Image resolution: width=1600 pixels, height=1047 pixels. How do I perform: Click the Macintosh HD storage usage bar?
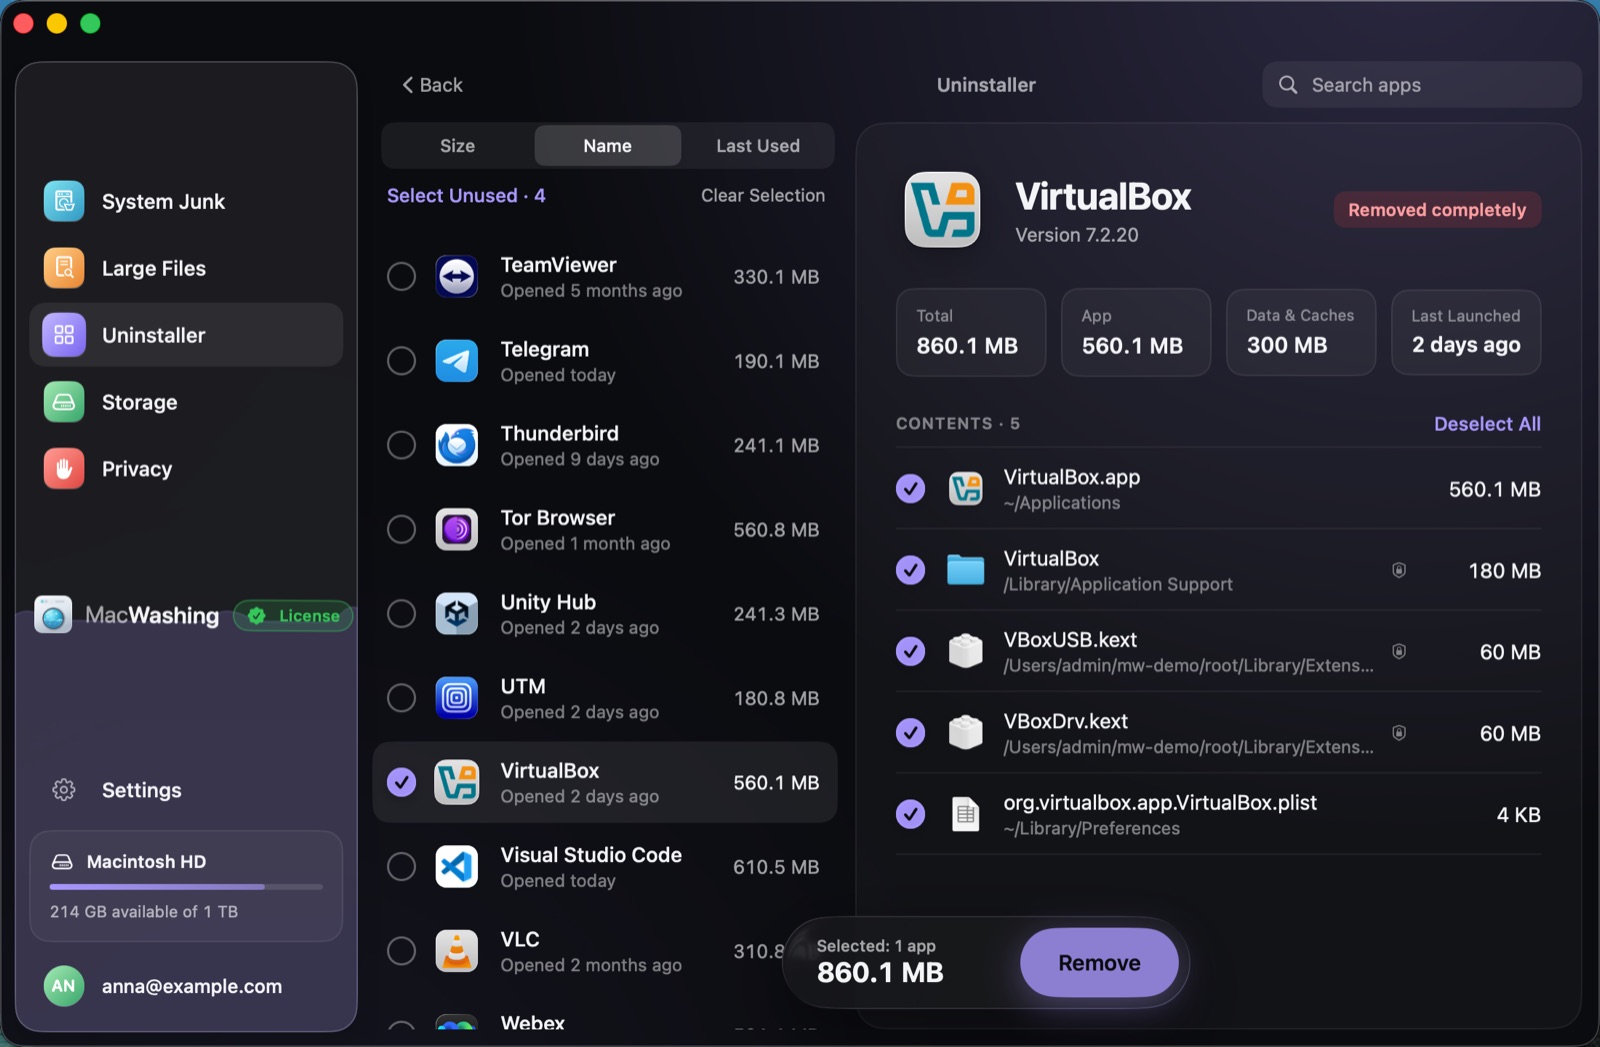coord(186,887)
